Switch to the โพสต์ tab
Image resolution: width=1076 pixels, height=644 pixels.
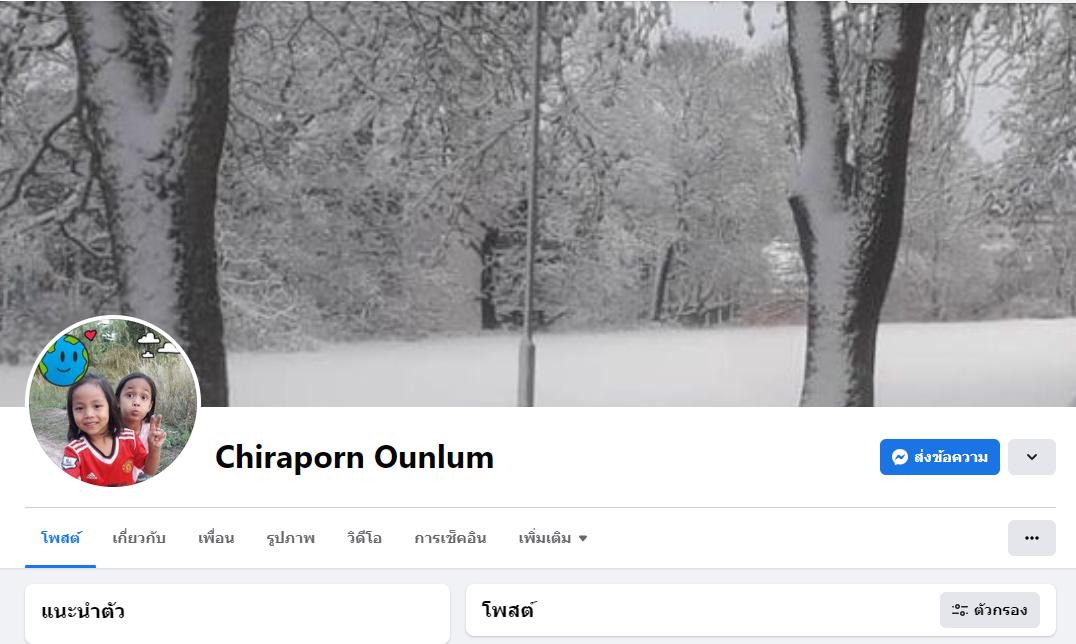click(x=60, y=538)
